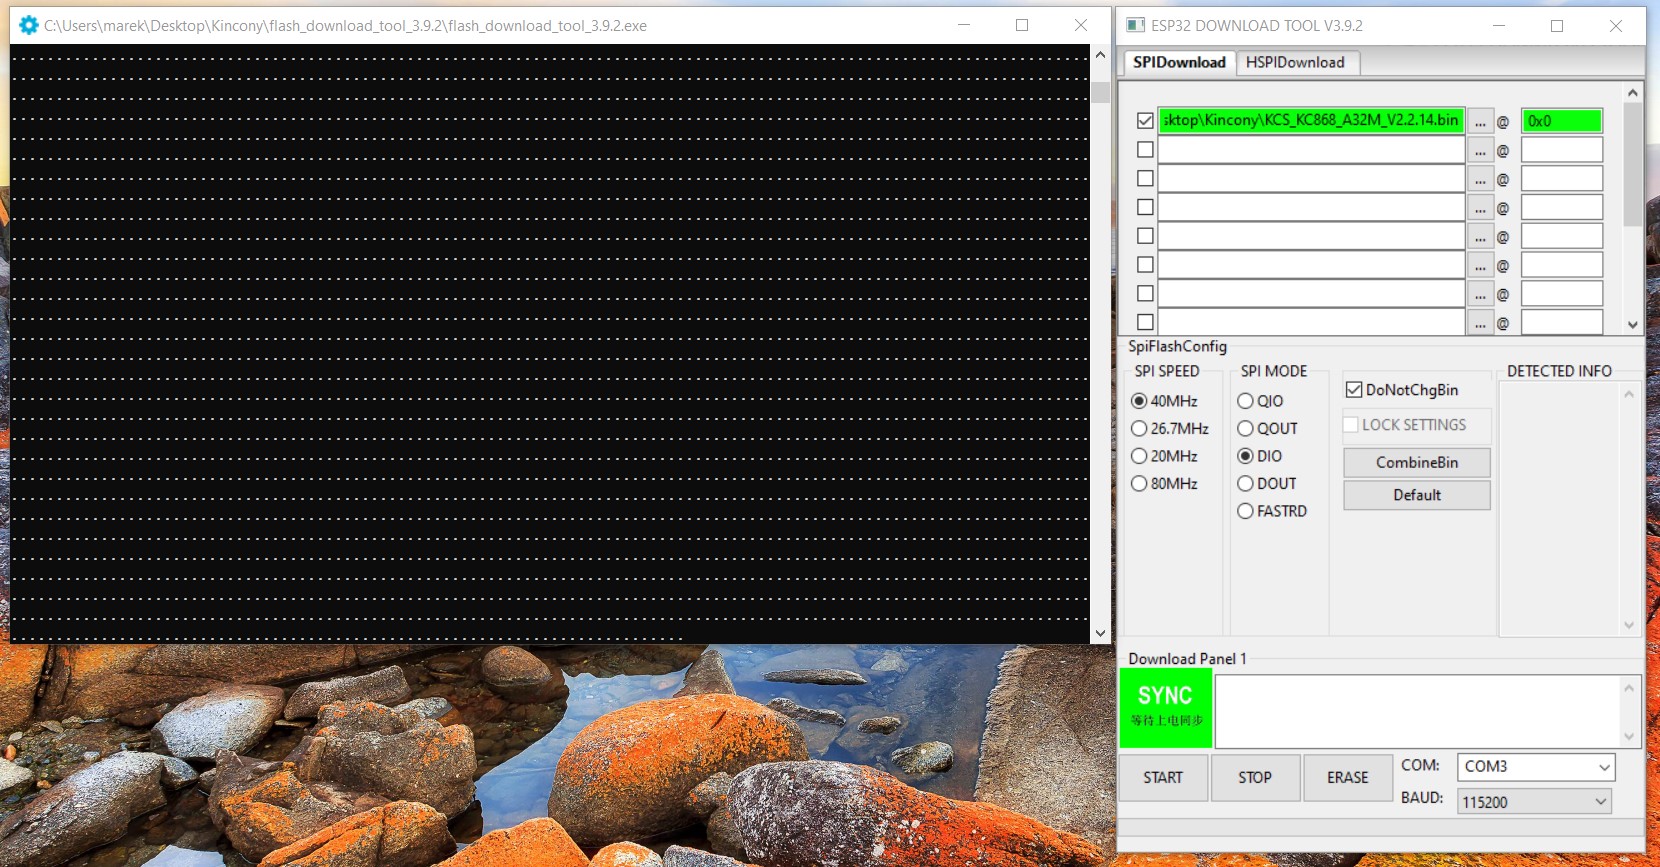The height and width of the screenshot is (867, 1660).
Task: Click the flash tool gear icon in console title bar
Action: click(x=29, y=25)
